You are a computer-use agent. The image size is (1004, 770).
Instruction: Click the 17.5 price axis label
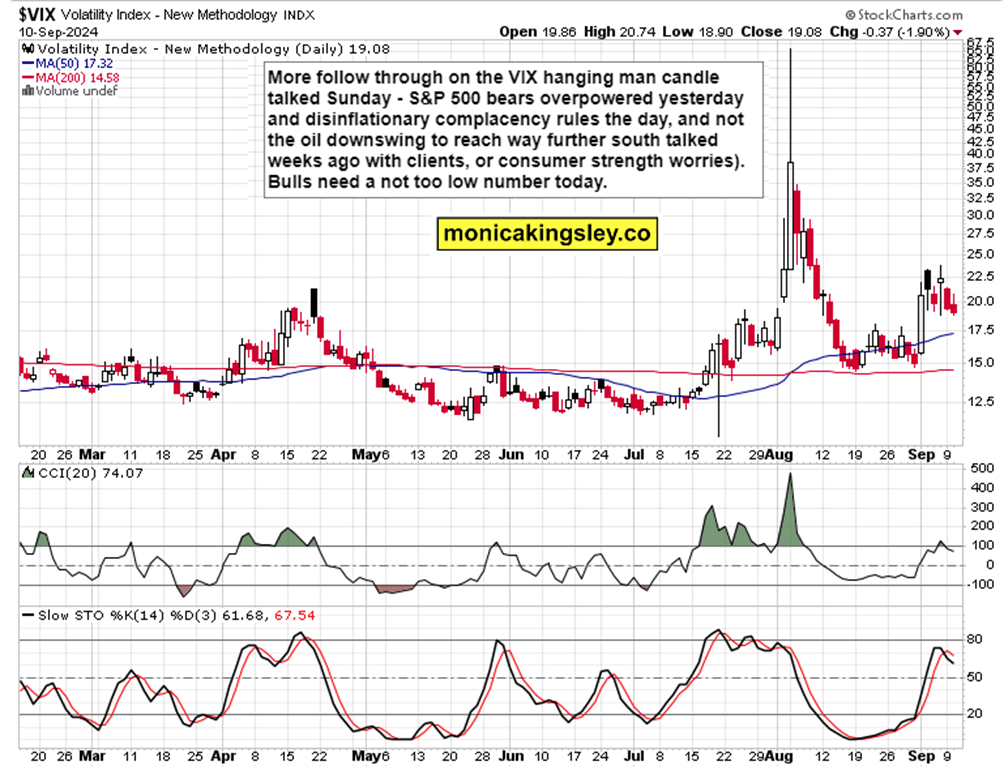(x=980, y=330)
